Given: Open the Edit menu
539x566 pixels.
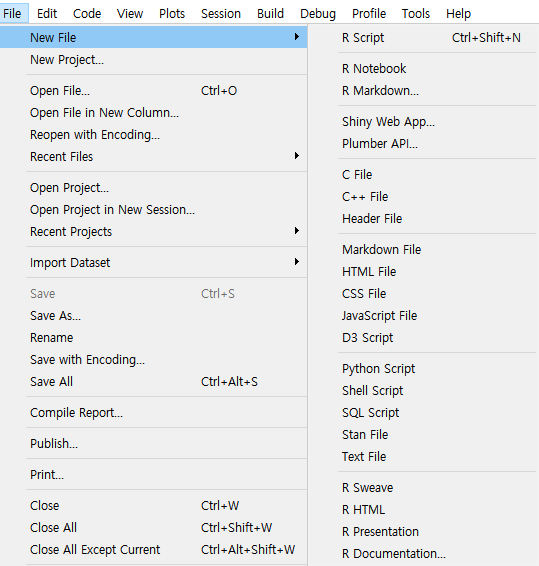Looking at the screenshot, I should point(47,14).
